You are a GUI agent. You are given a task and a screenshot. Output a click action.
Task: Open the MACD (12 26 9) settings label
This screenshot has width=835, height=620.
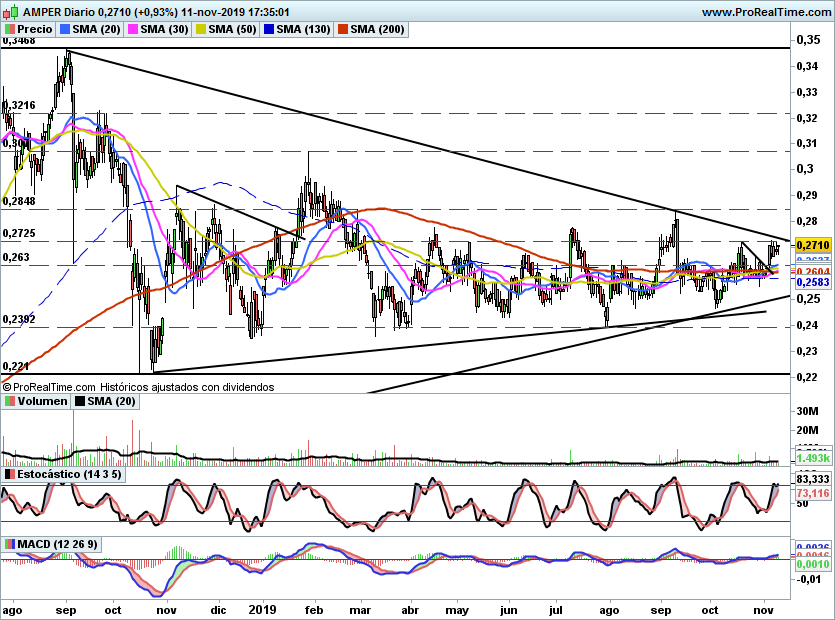57,544
